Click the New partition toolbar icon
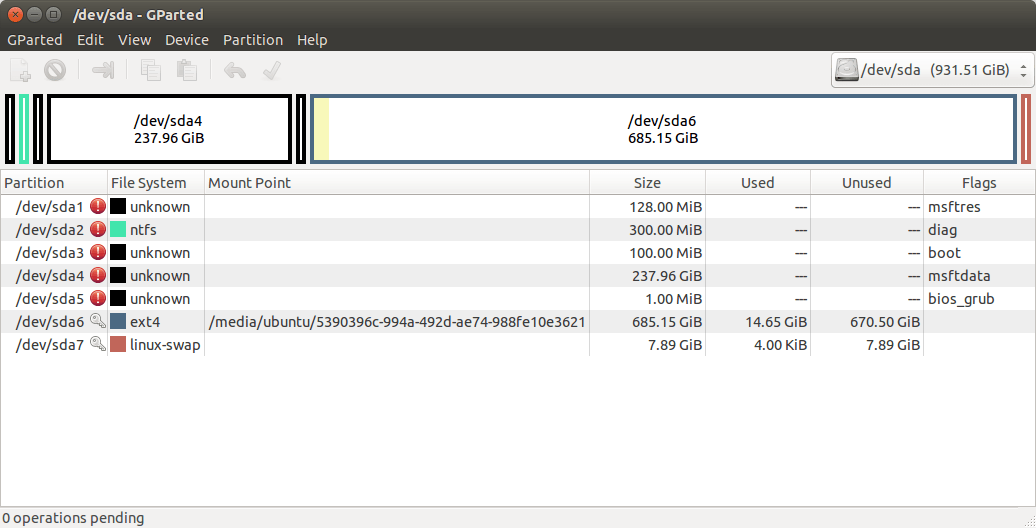1036x528 pixels. 20,71
